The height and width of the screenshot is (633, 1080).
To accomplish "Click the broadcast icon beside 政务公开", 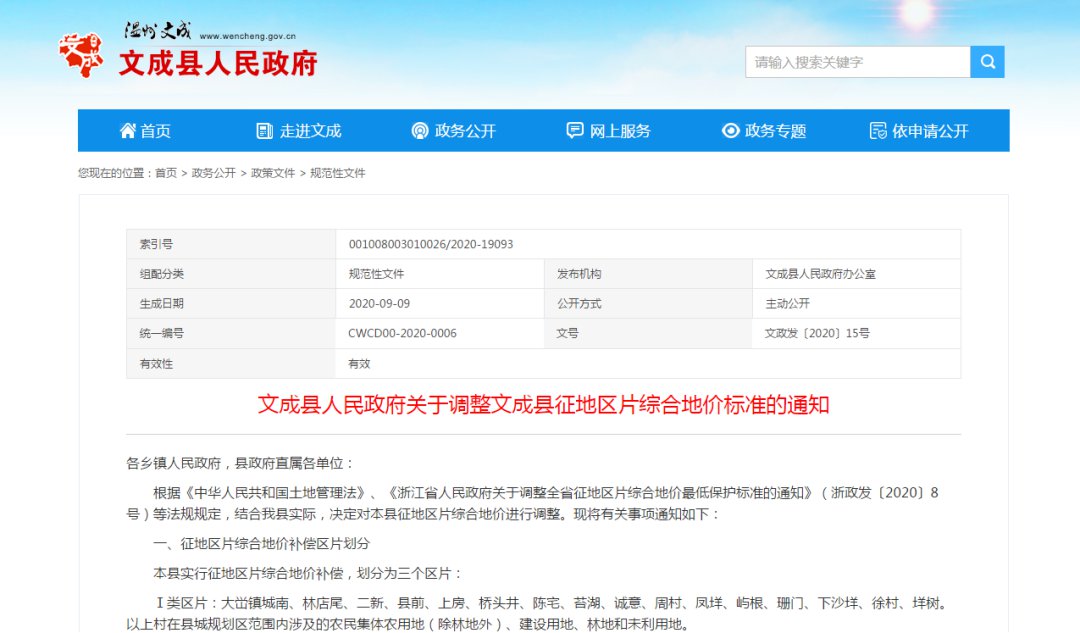I will coord(420,131).
